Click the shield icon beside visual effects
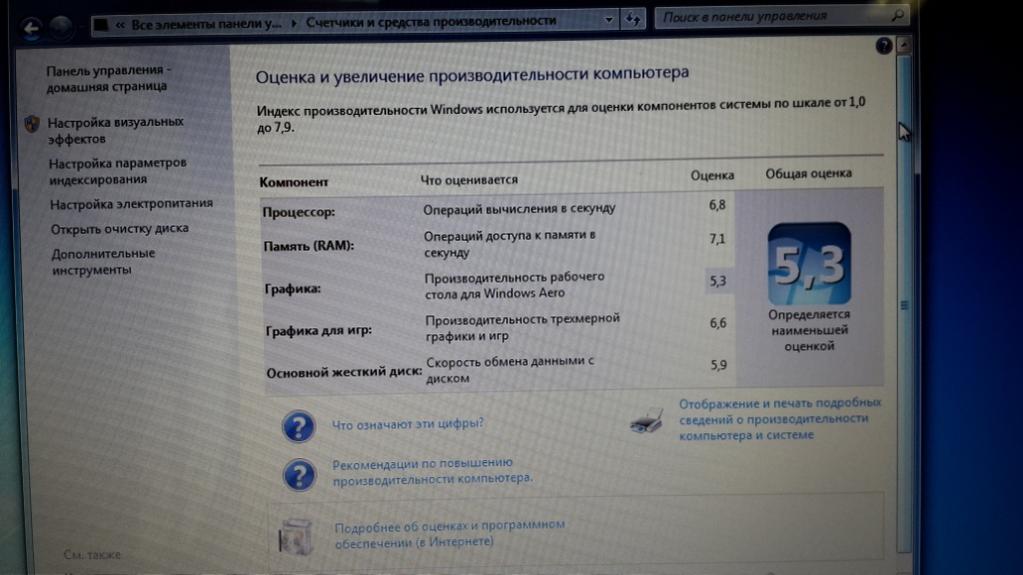This screenshot has width=1023, height=575. click(x=31, y=124)
